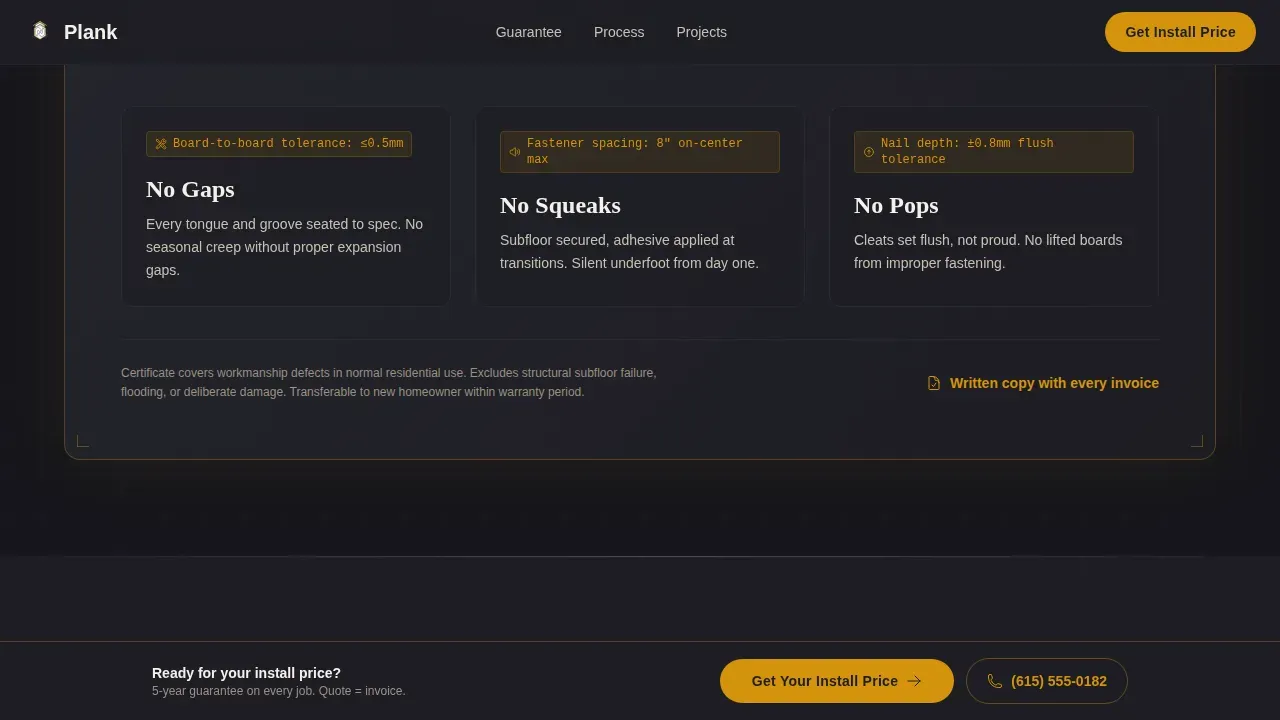Image resolution: width=1280 pixels, height=720 pixels.
Task: Click the Plank logo icon
Action: coord(40,31)
